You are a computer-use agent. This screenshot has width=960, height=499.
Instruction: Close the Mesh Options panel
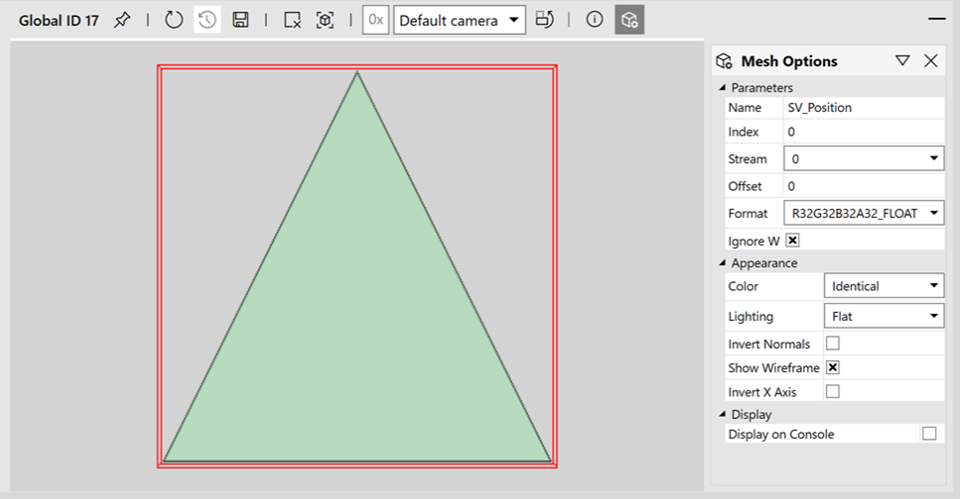tap(931, 61)
